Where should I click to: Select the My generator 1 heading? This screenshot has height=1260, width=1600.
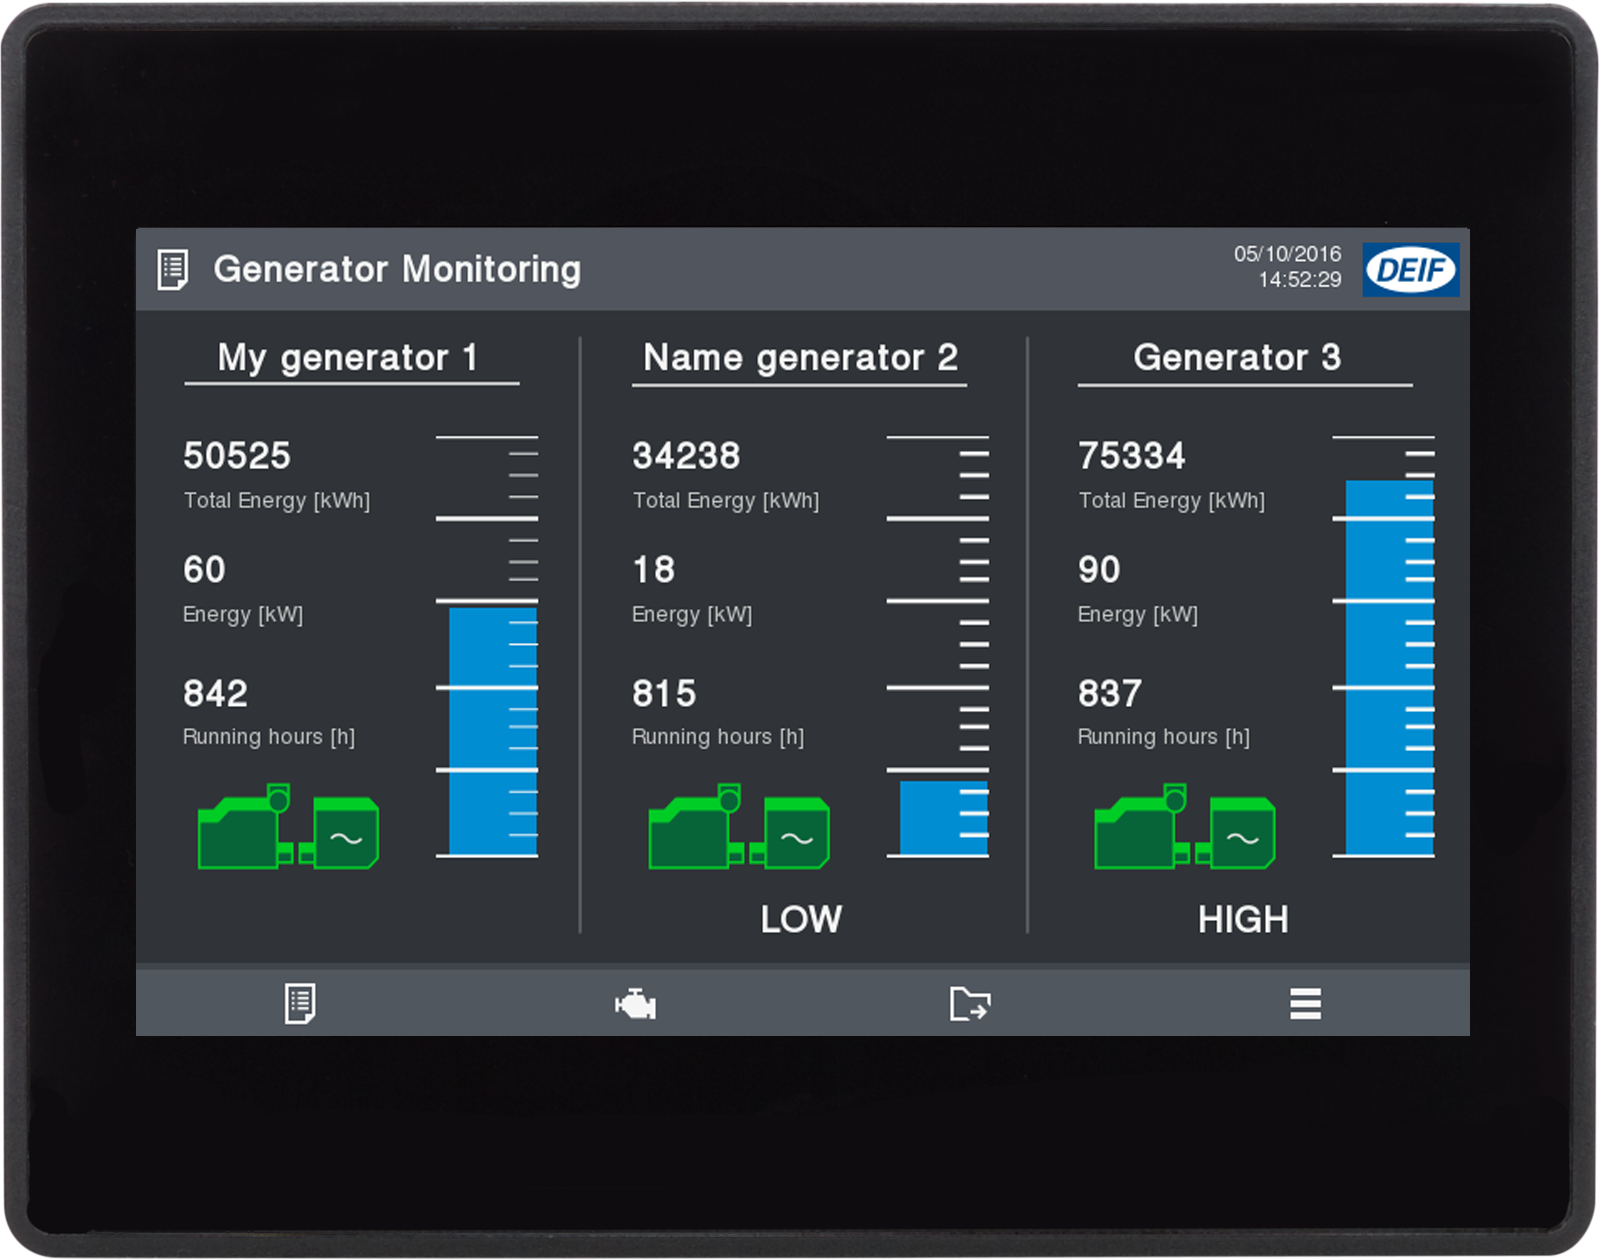tap(348, 358)
